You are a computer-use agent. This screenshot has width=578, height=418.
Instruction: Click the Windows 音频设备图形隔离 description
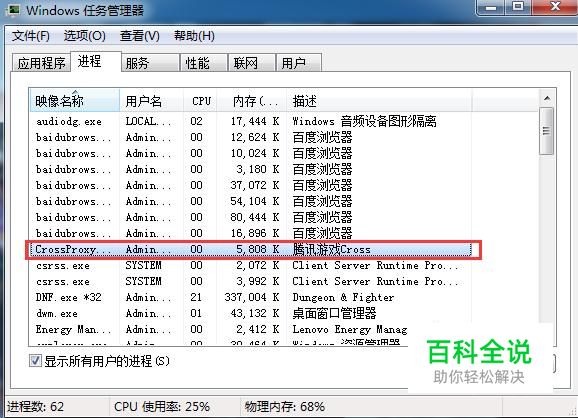tap(364, 121)
